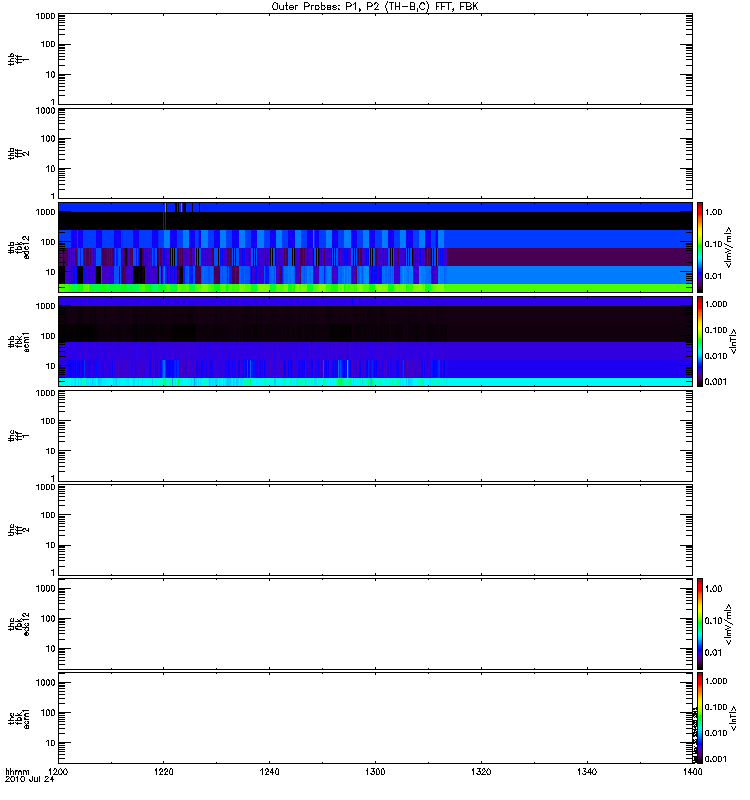
Task: Click the "<|mV/m|>" unit label of thc edc12 color bar
Action: click(x=729, y=624)
